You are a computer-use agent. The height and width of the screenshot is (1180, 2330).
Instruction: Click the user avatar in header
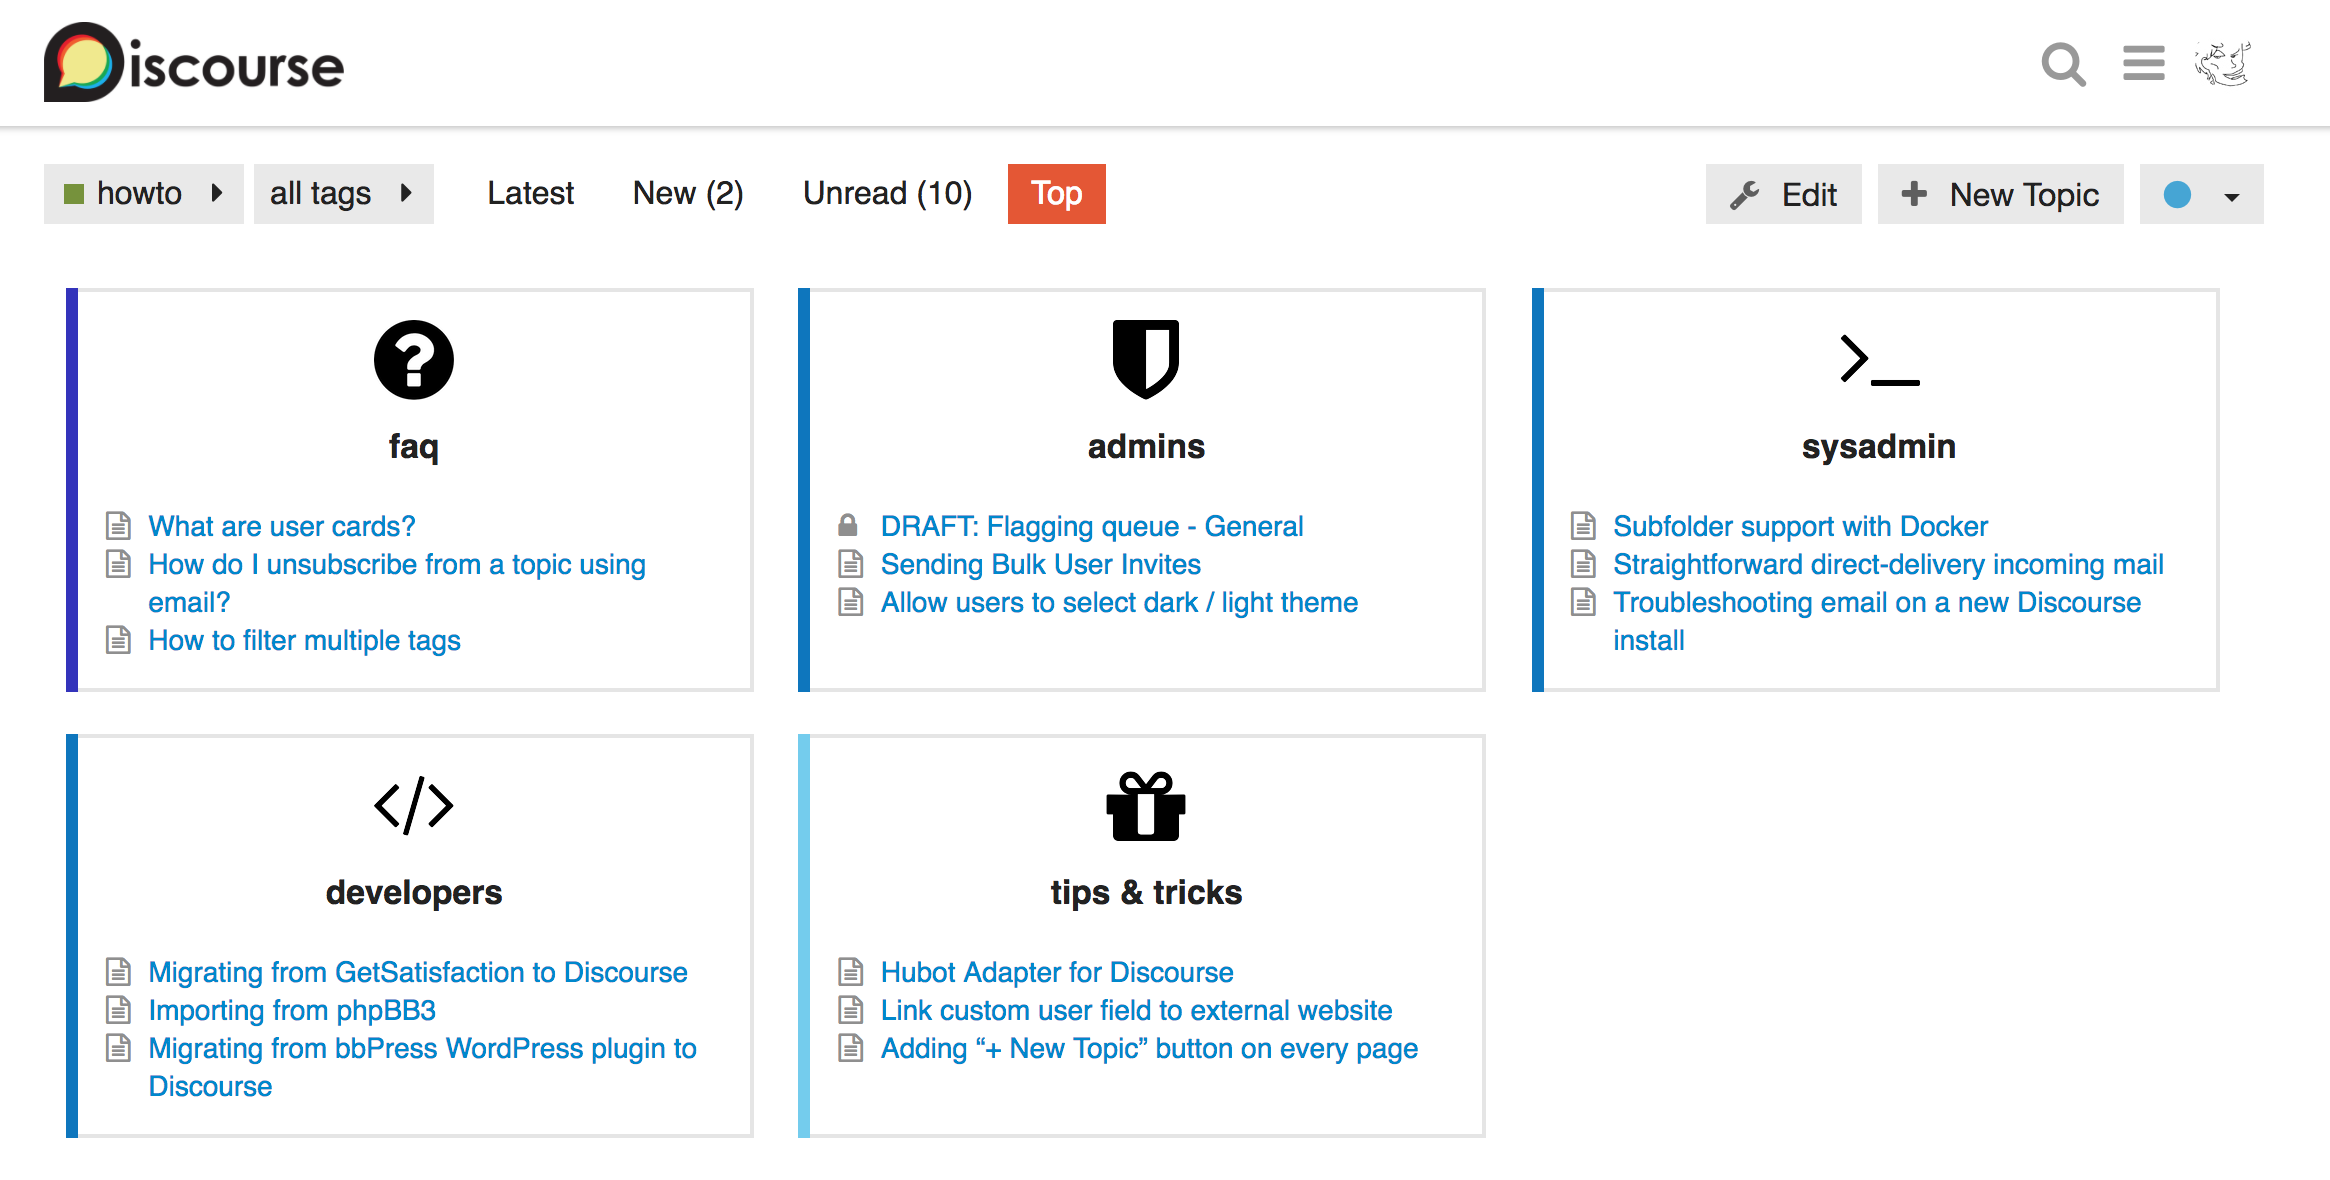(2222, 64)
